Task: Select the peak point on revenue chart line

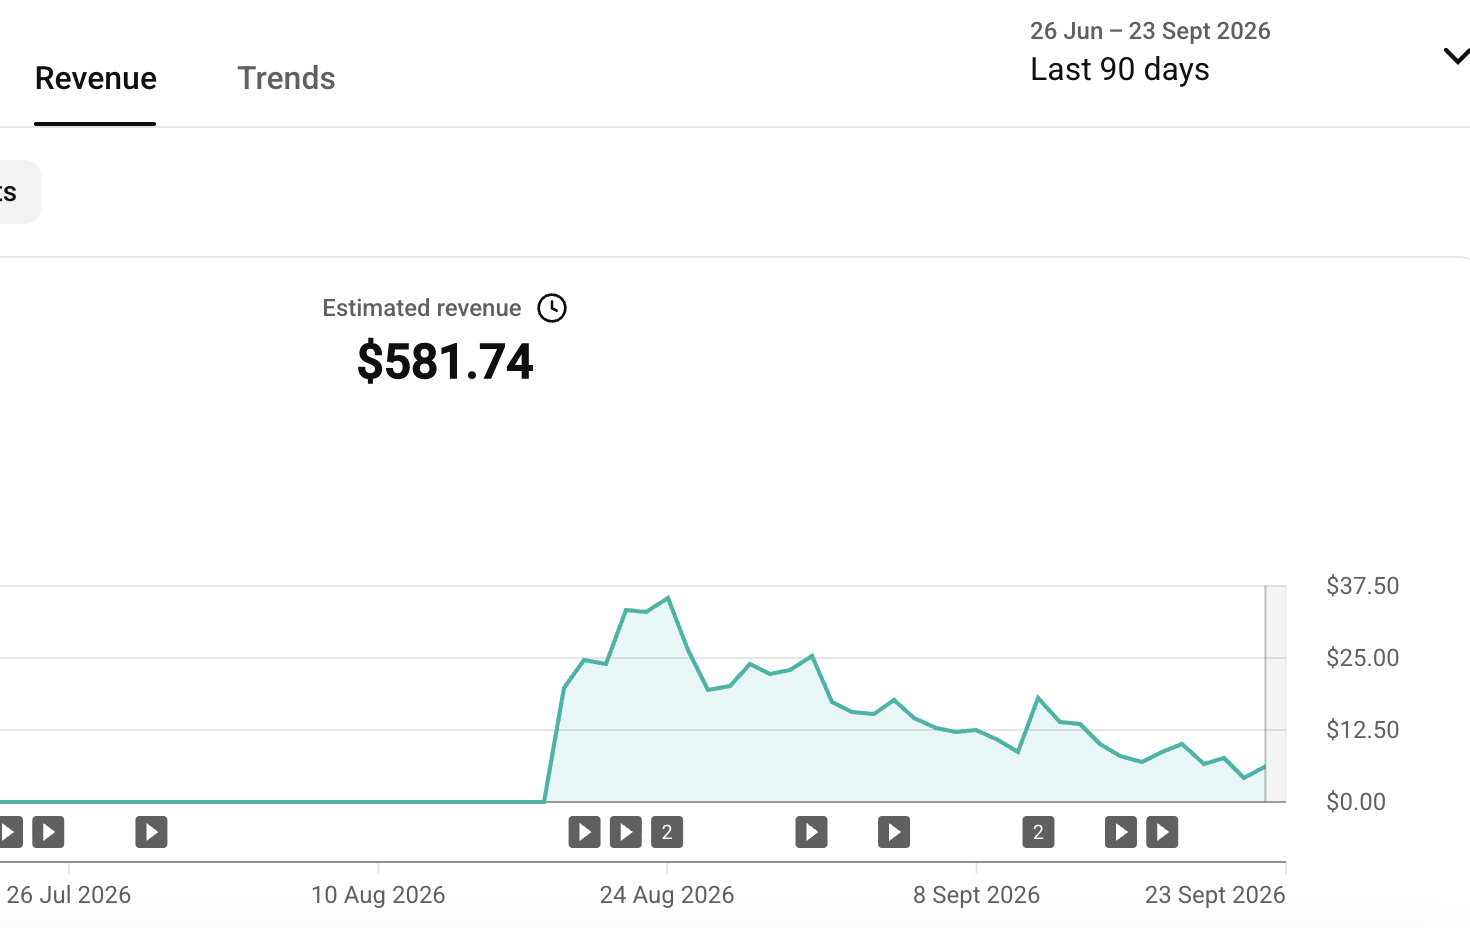Action: [667, 598]
